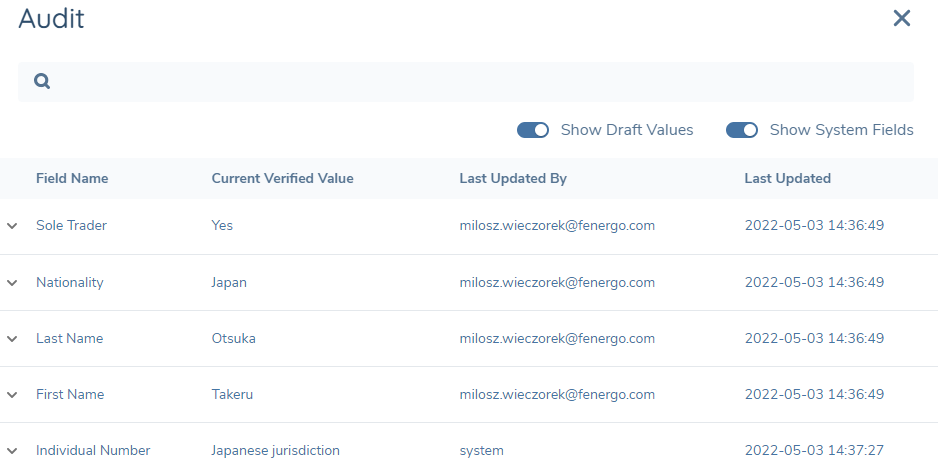Click the system updater entry
This screenshot has width=938, height=475.
click(x=482, y=451)
